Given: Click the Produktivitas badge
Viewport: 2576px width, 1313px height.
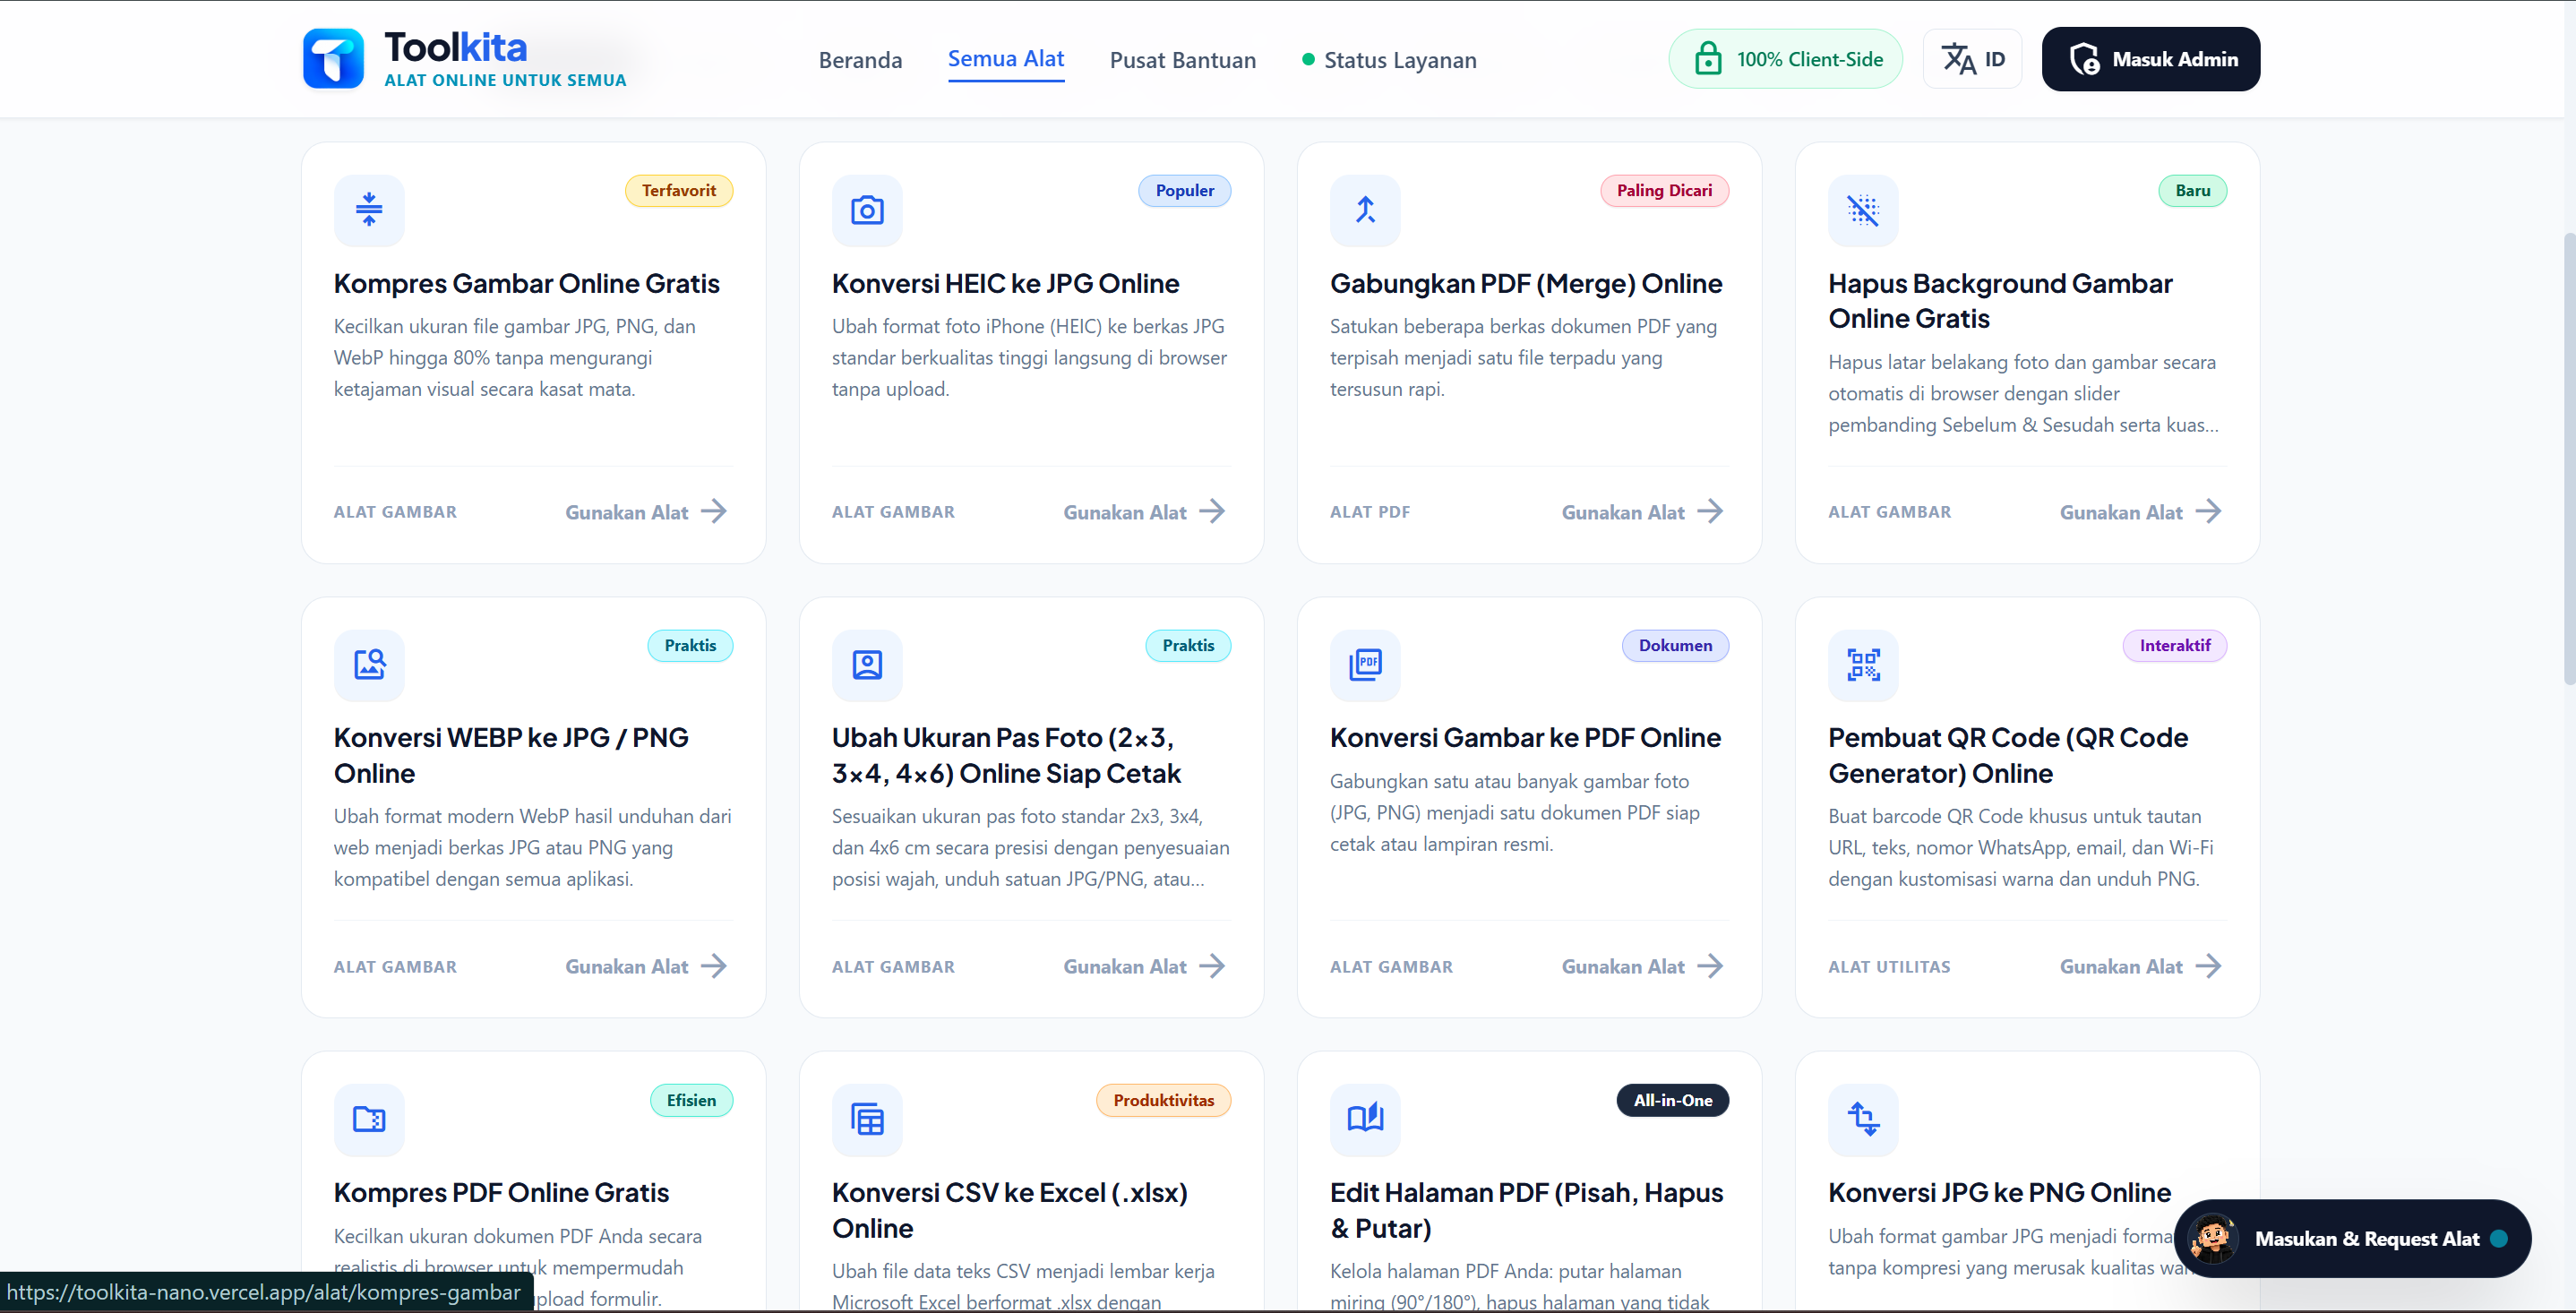Looking at the screenshot, I should coord(1164,1100).
